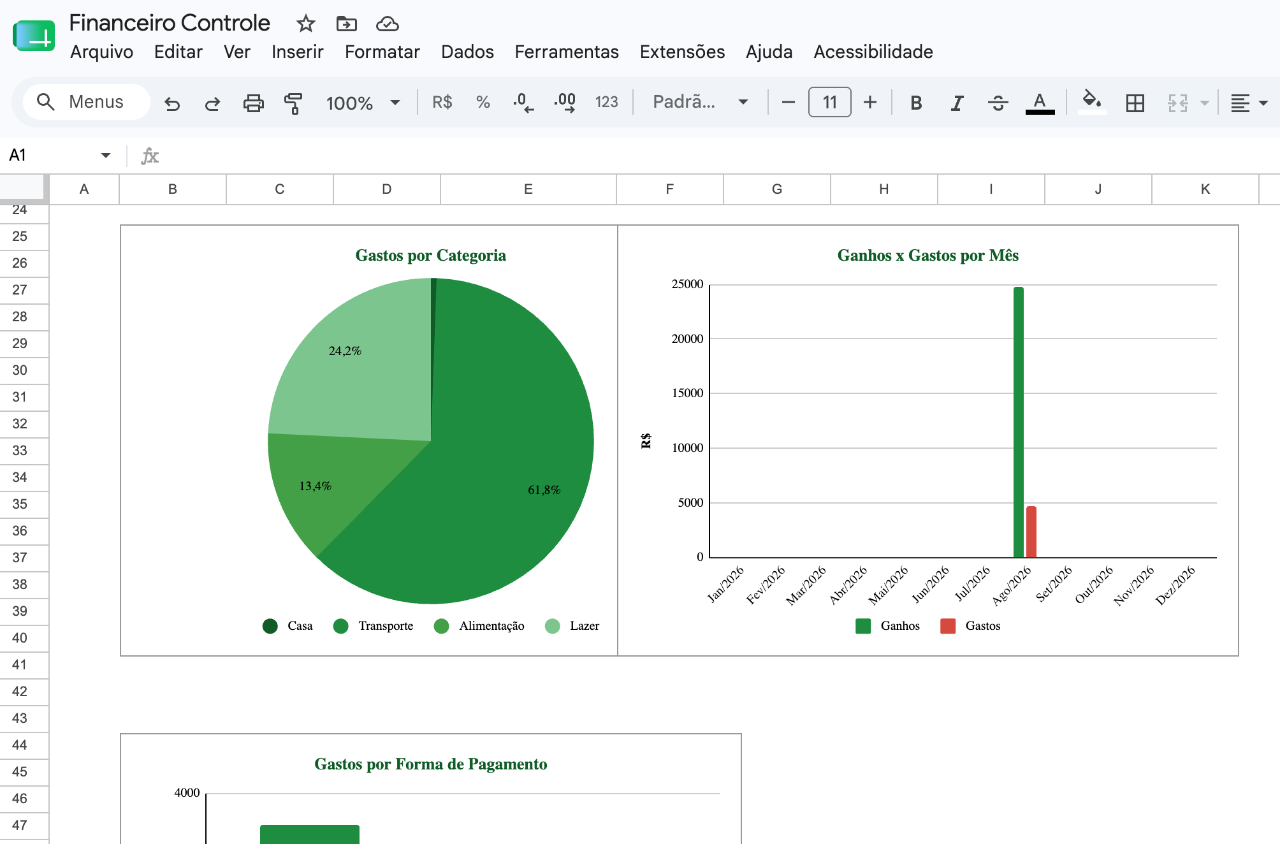Image resolution: width=1280 pixels, height=844 pixels.
Task: Click the redo arrow
Action: click(x=212, y=102)
